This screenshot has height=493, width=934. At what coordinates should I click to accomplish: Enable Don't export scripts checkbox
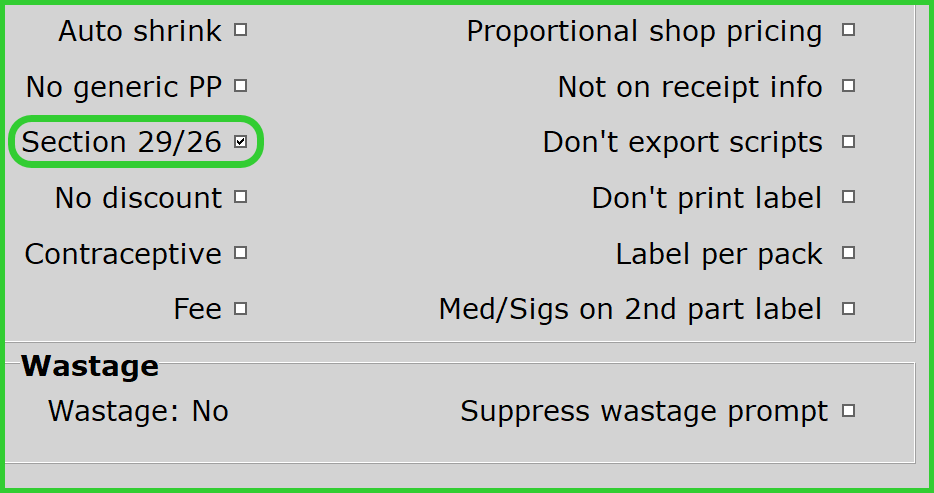coord(848,142)
